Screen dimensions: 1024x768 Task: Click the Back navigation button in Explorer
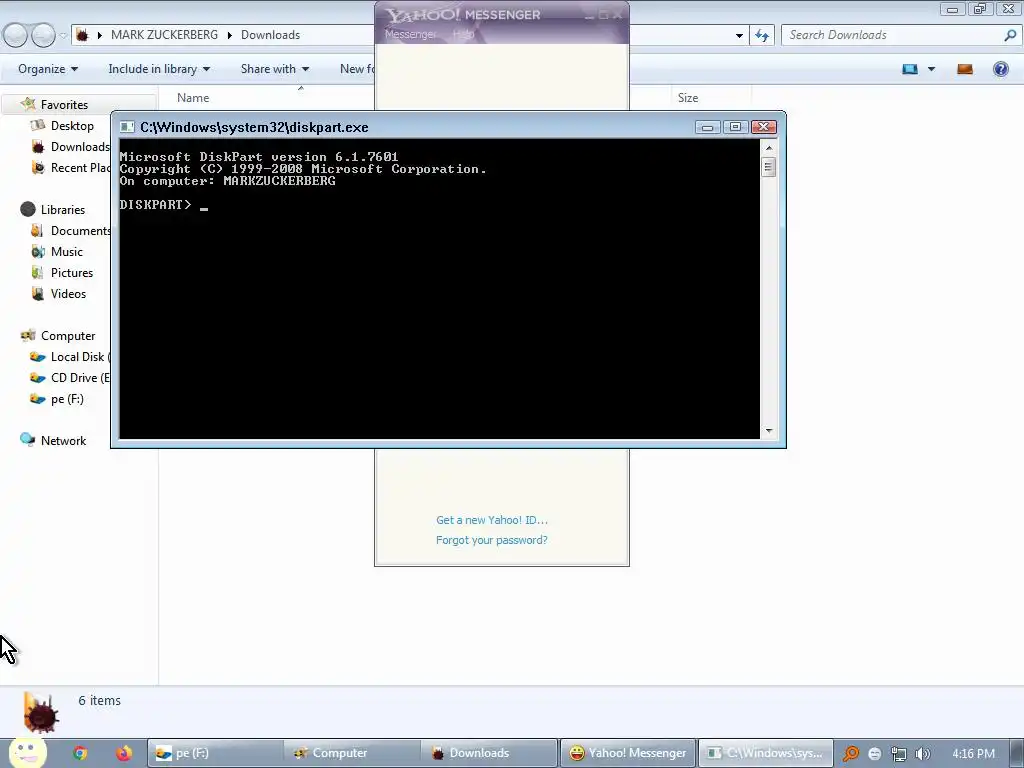(16, 35)
